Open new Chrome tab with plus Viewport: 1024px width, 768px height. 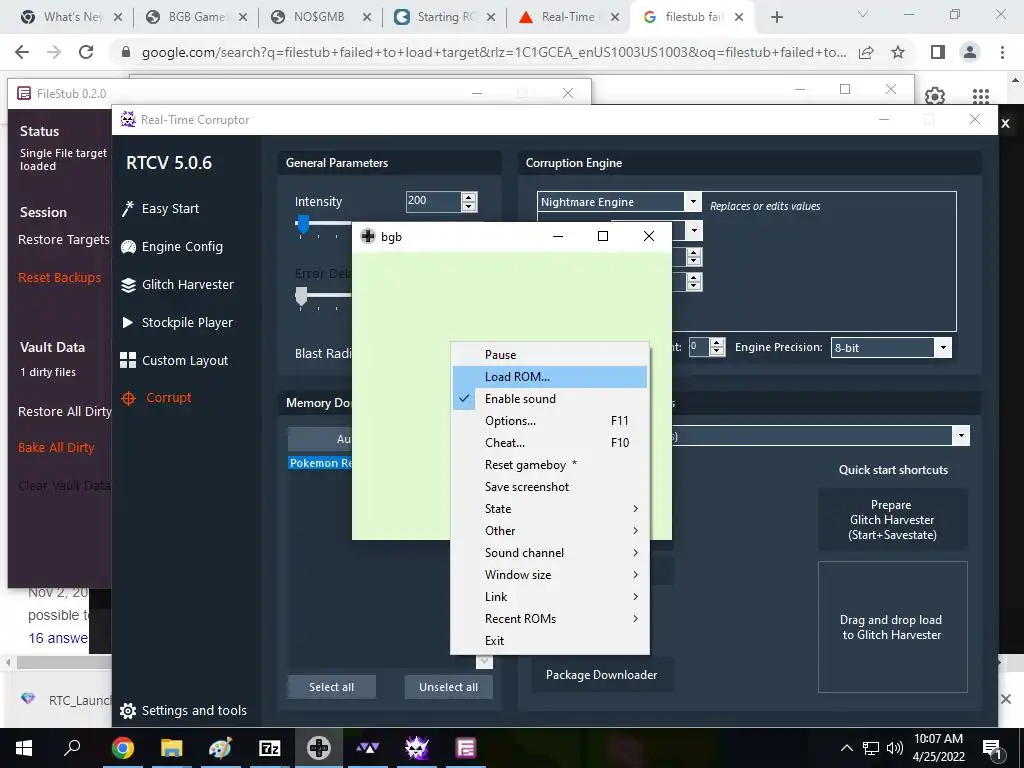776,17
